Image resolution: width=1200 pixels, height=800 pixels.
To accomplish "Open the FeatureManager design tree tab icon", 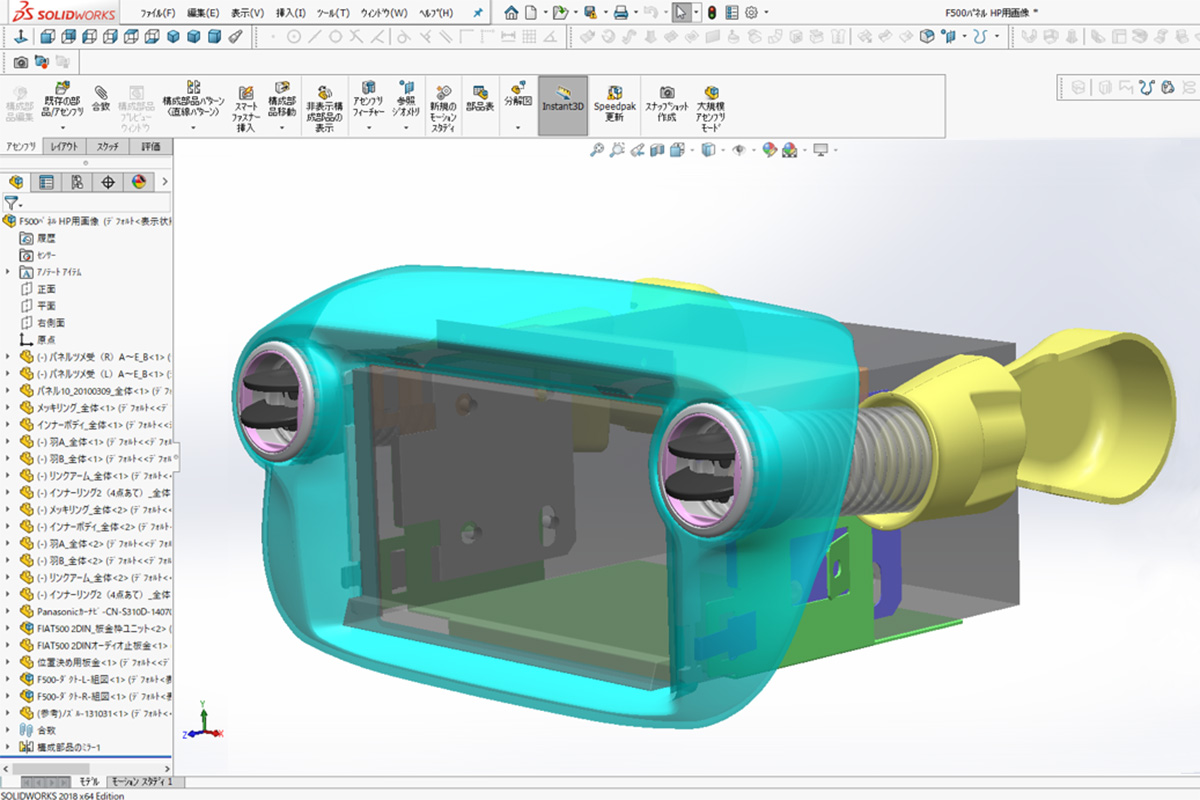I will [x=16, y=182].
